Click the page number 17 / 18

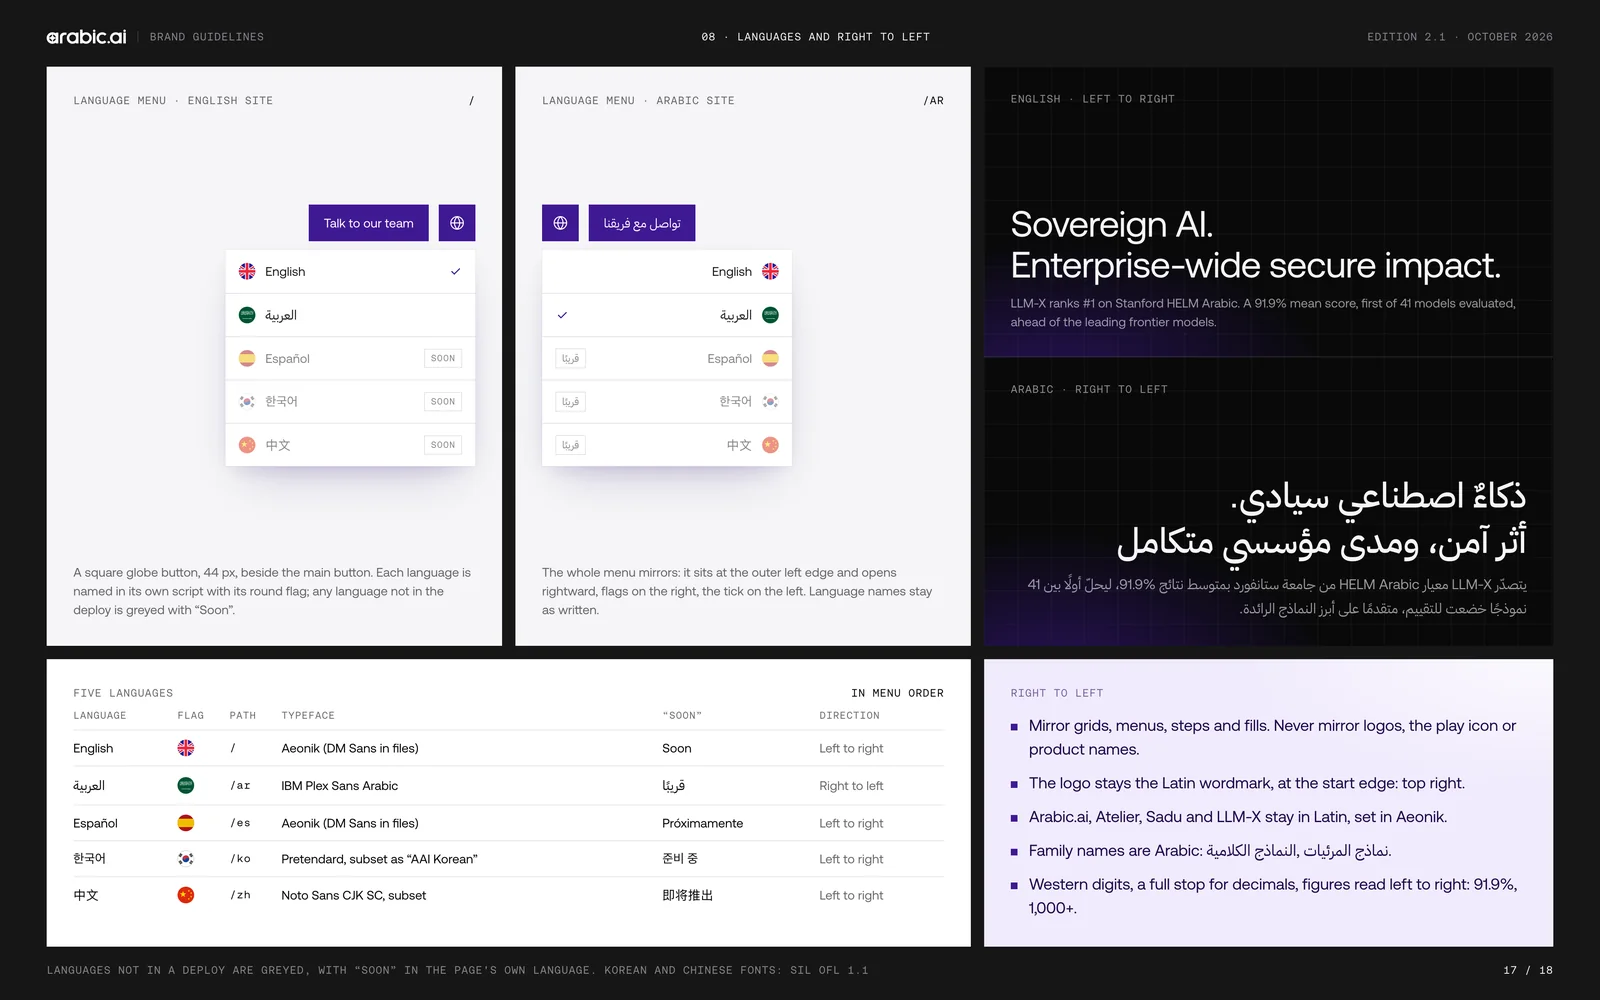click(x=1528, y=970)
